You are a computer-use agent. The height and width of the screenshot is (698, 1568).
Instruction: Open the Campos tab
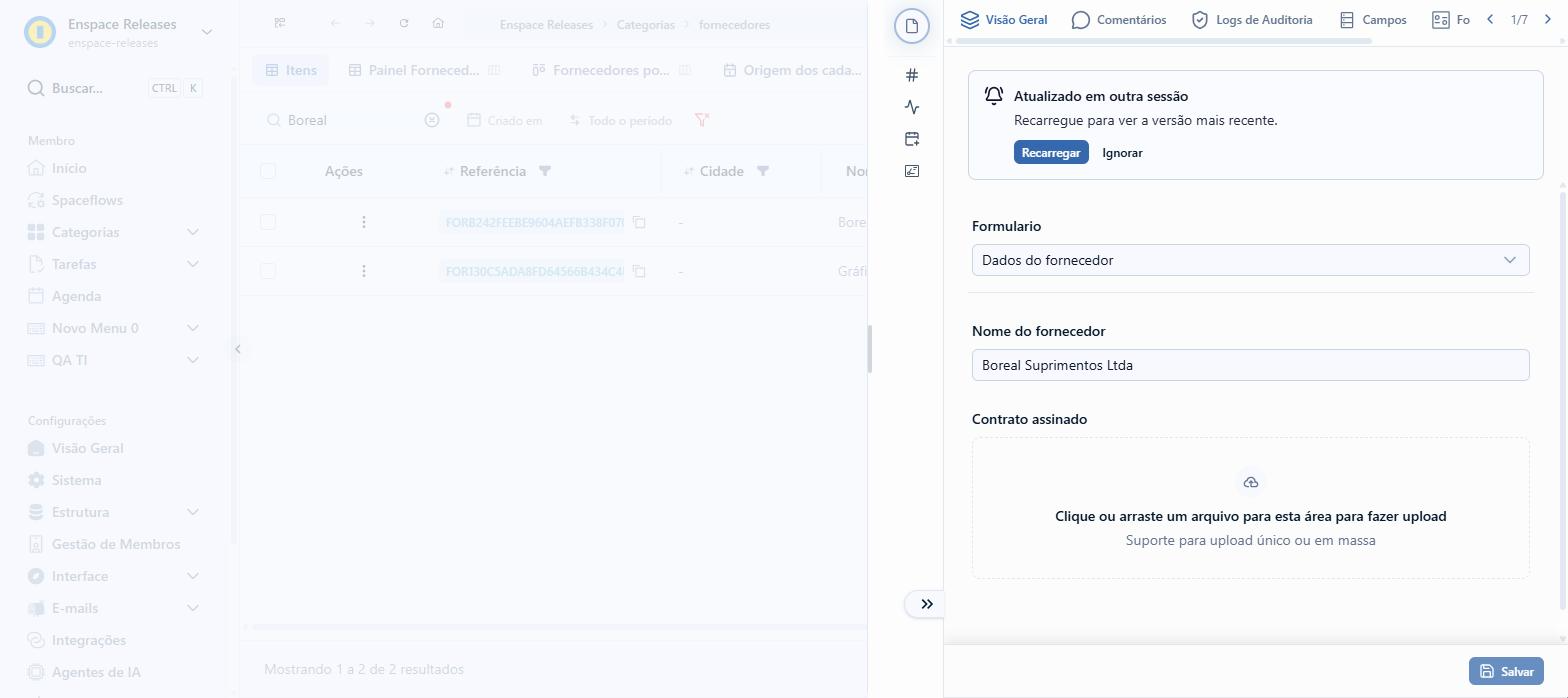click(1373, 19)
